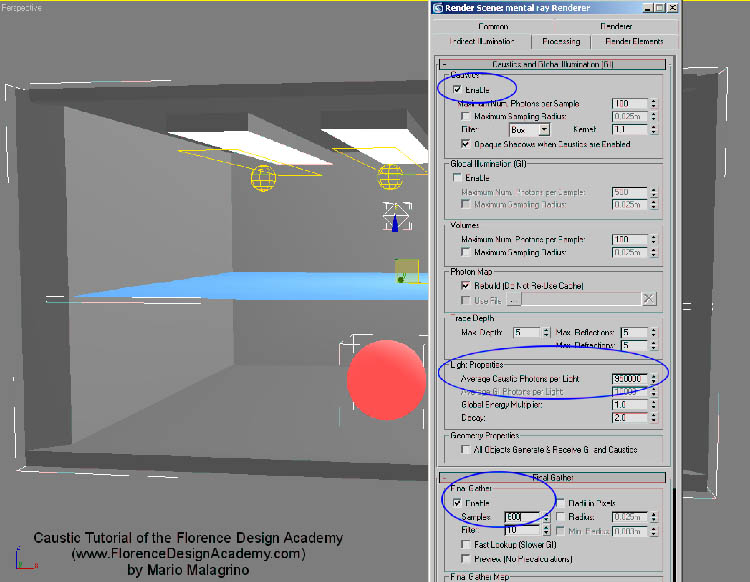Image resolution: width=750 pixels, height=582 pixels.
Task: Disable the Caustics Enable checkbox
Action: pyautogui.click(x=458, y=90)
